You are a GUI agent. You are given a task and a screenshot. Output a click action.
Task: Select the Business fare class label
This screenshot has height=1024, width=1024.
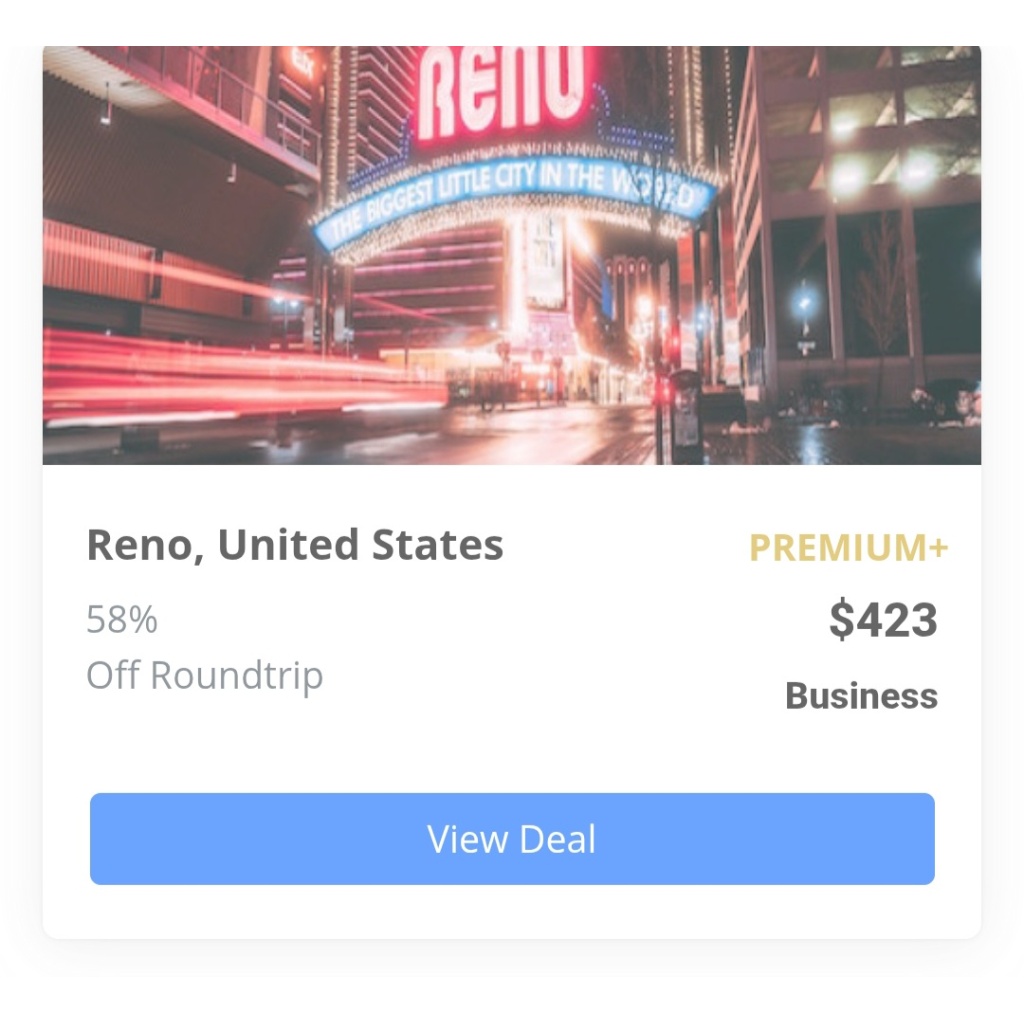tap(861, 696)
